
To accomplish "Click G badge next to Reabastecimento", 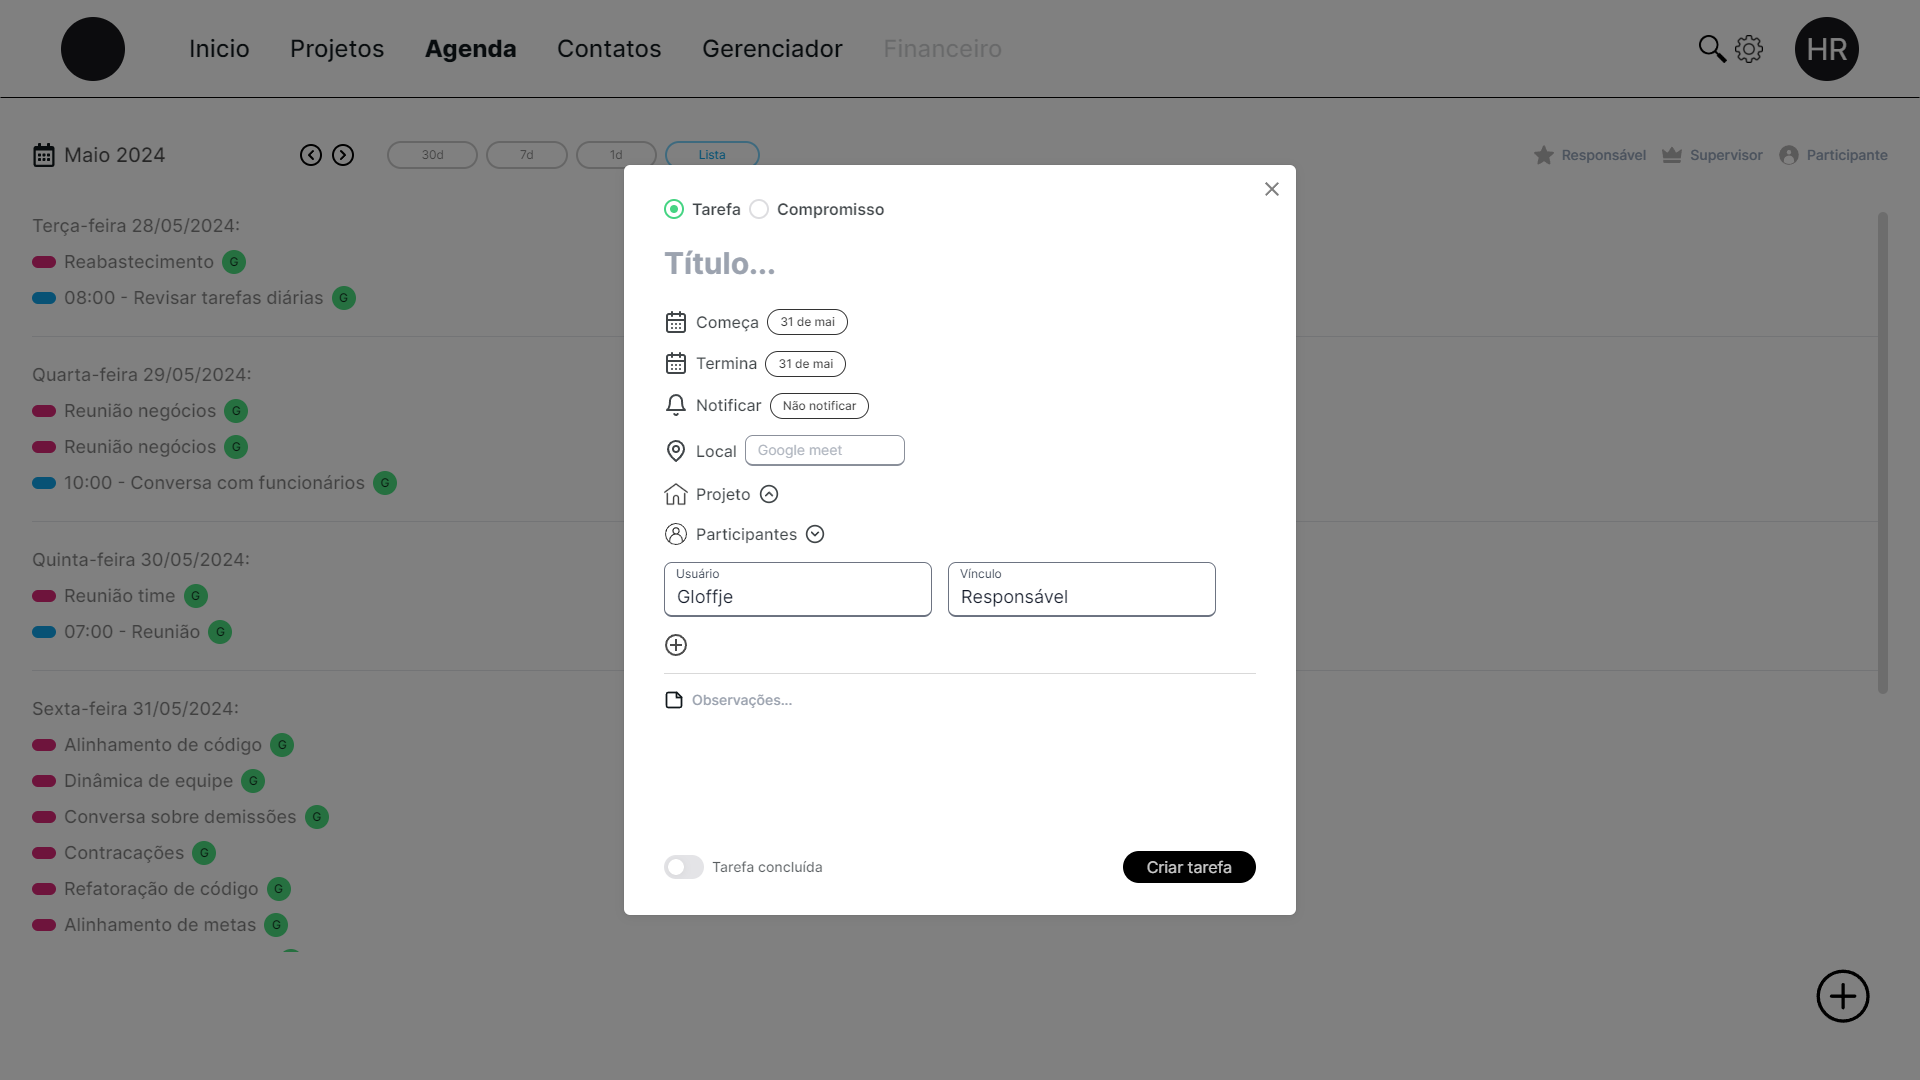I will coord(234,262).
